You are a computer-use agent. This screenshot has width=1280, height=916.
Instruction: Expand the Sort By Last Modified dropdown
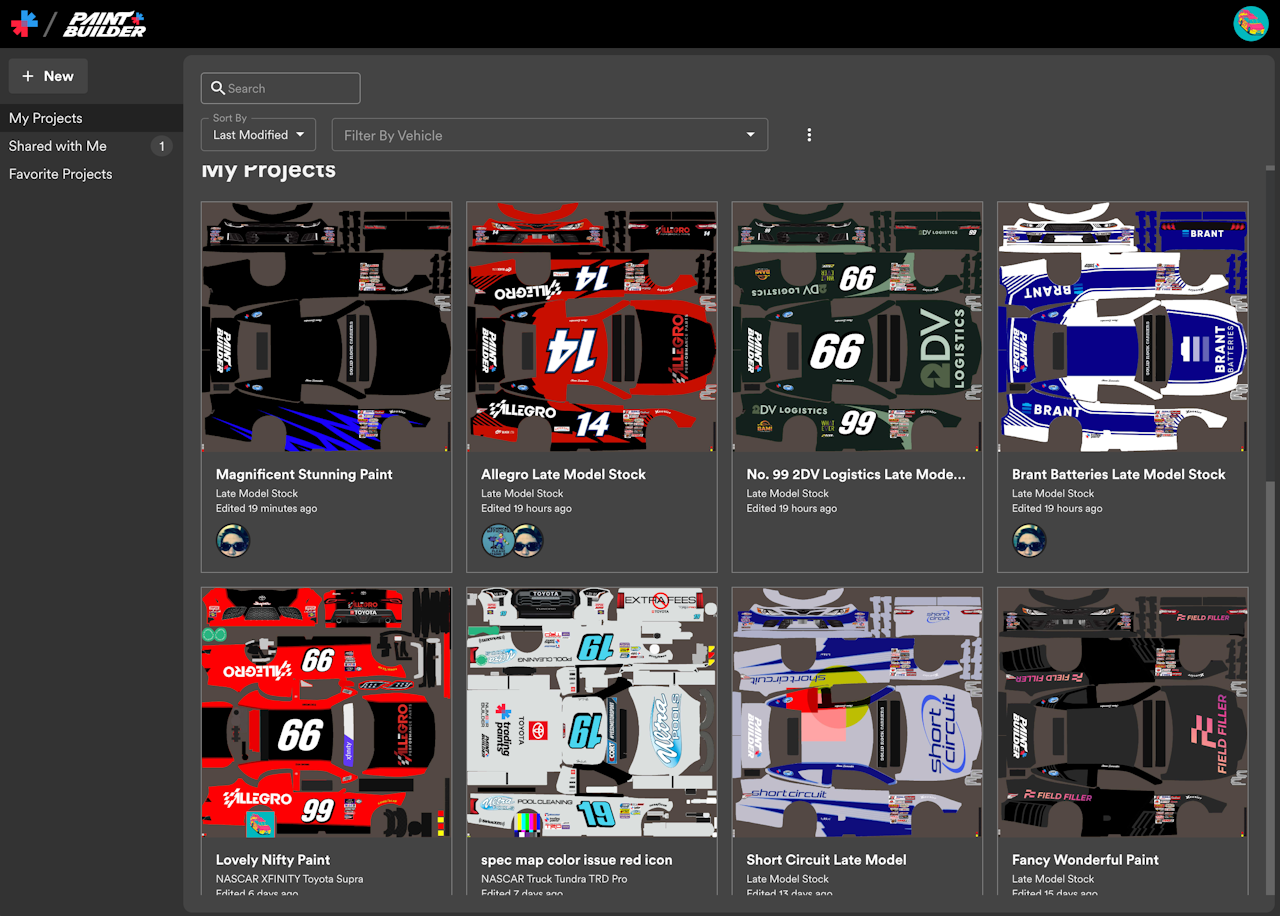[258, 135]
